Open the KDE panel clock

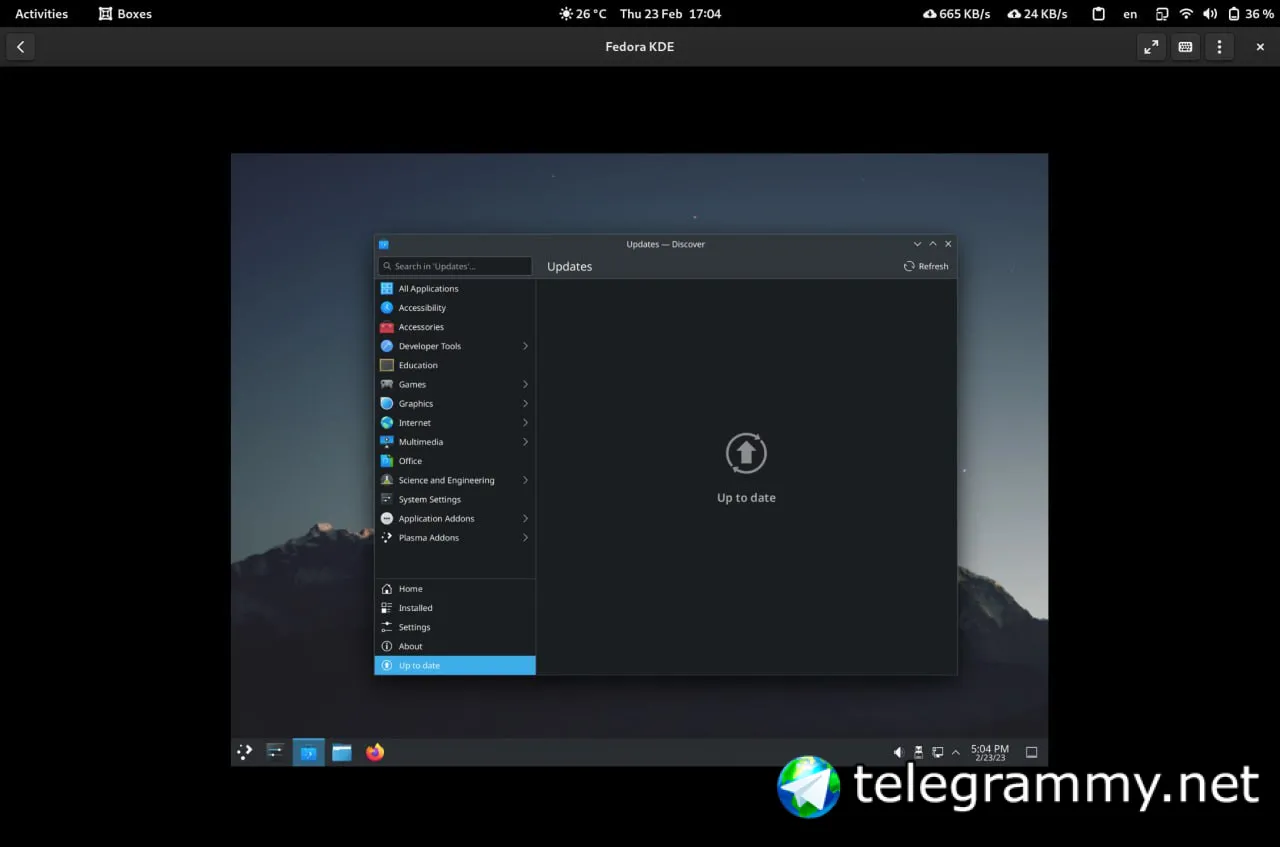coord(990,752)
